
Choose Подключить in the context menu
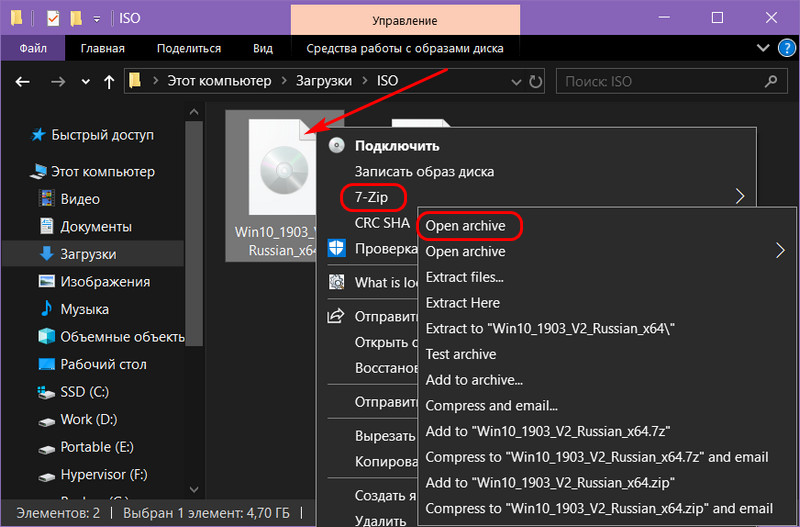coord(397,146)
